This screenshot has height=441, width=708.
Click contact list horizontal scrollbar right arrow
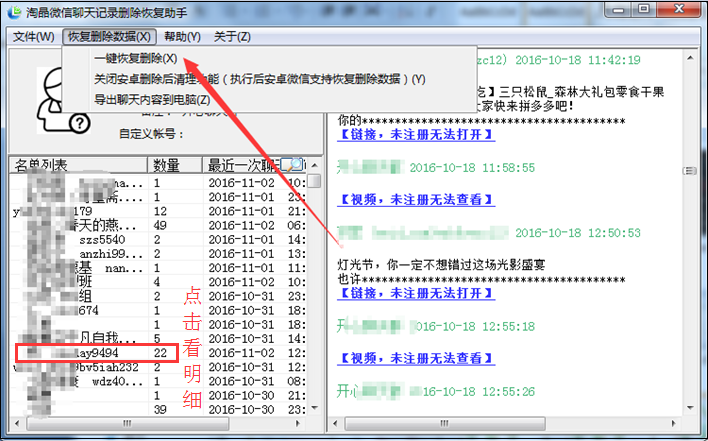pos(298,423)
